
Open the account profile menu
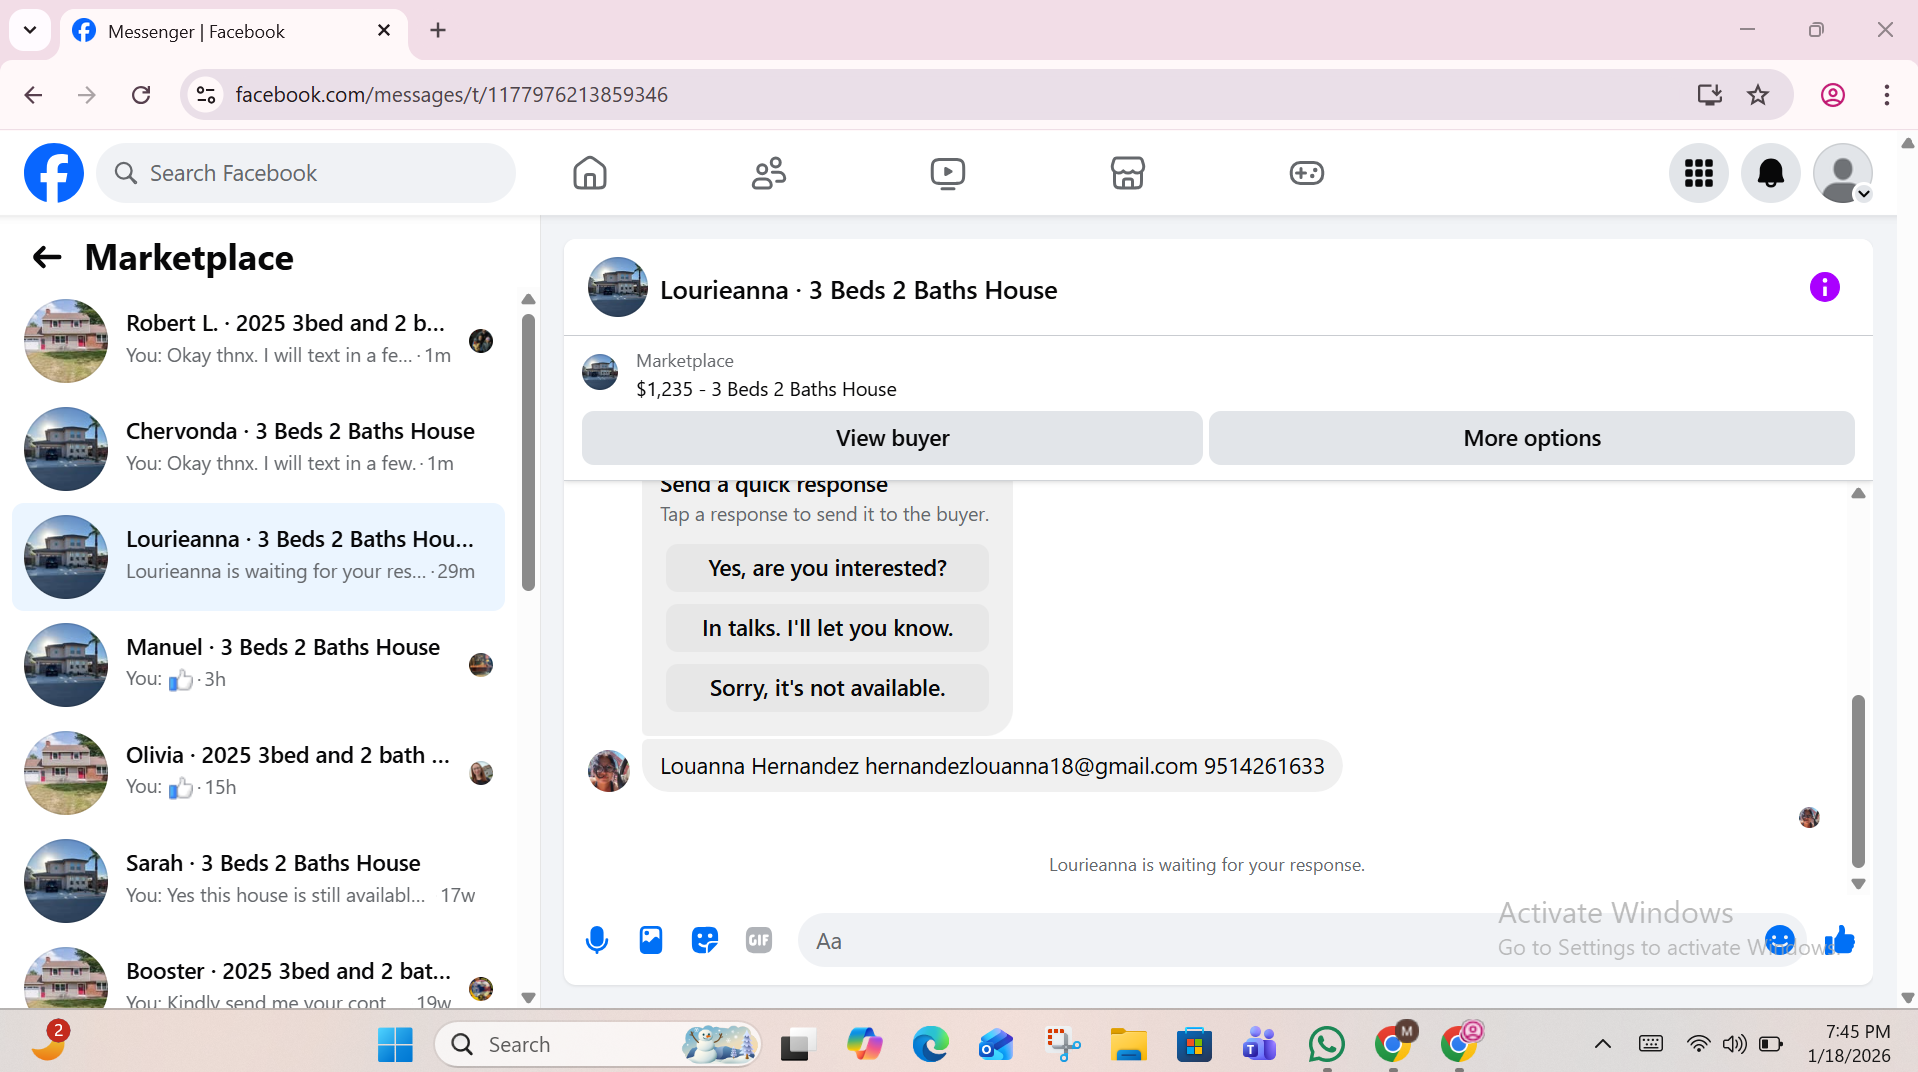pyautogui.click(x=1843, y=173)
